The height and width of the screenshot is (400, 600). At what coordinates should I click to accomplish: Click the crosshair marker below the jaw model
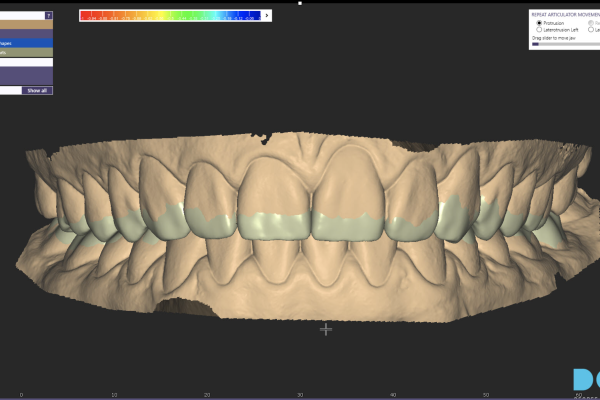click(x=326, y=329)
